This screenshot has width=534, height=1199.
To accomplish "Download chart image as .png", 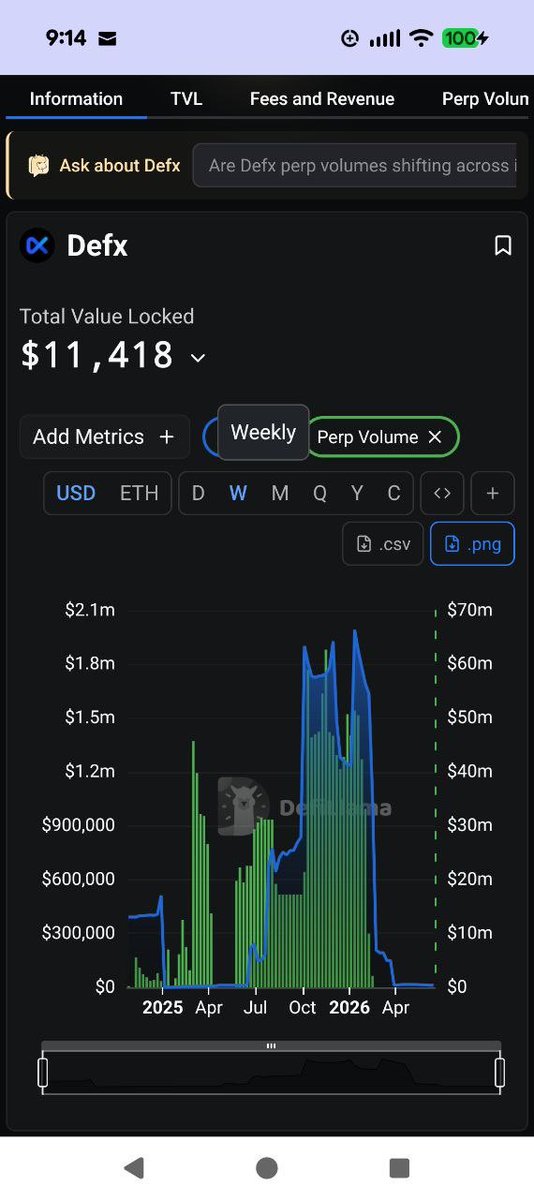I will 472,544.
